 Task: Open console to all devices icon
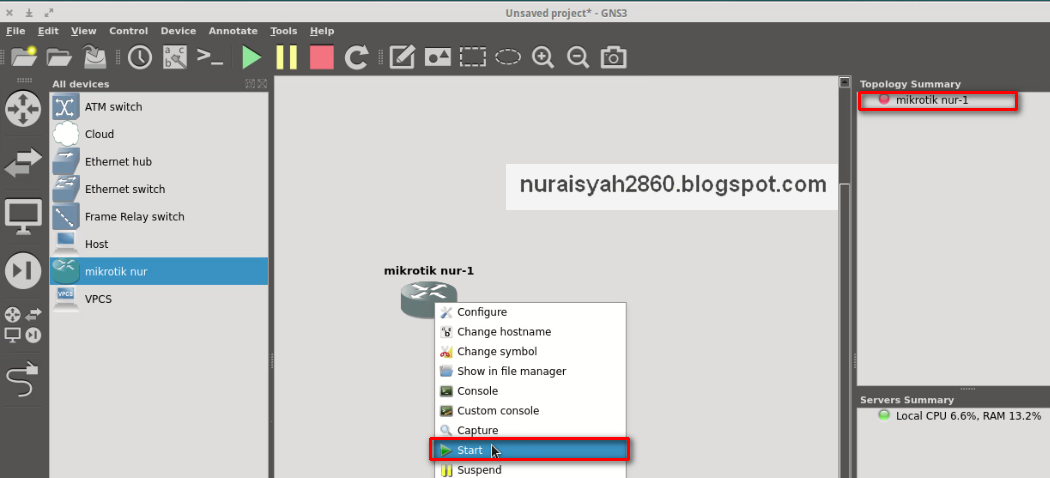tap(210, 57)
